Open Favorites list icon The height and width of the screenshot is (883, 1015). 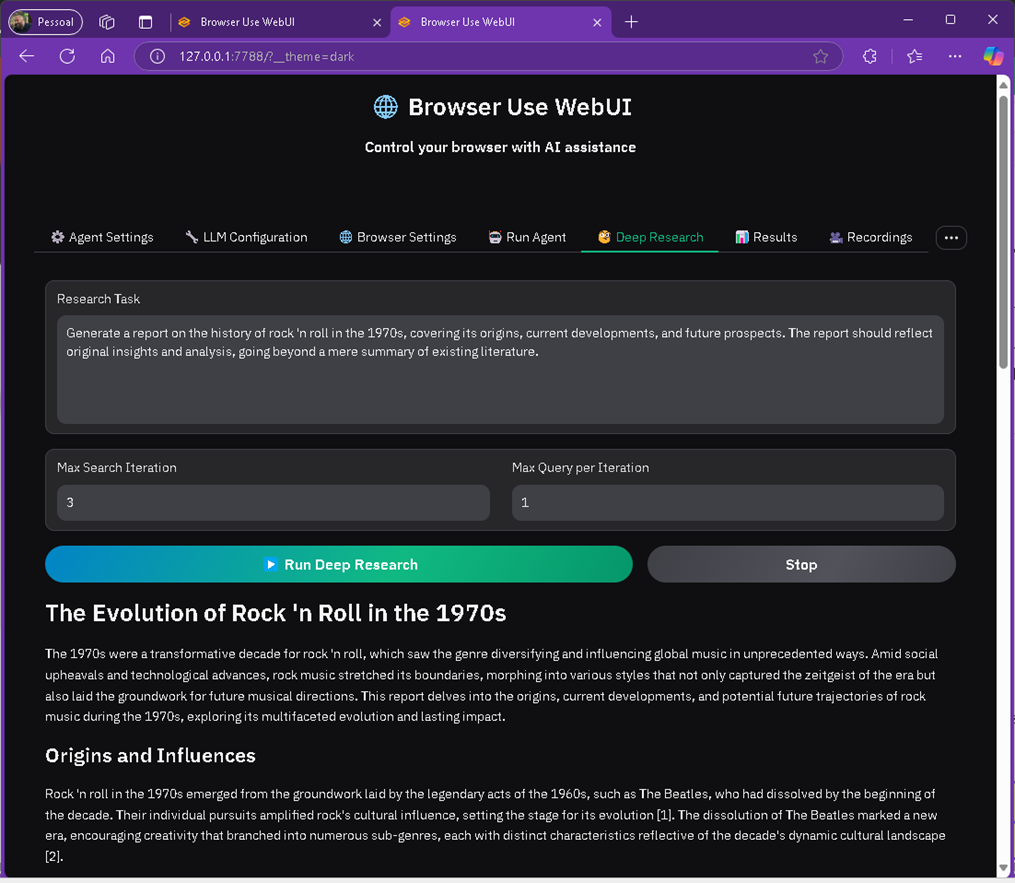point(915,56)
